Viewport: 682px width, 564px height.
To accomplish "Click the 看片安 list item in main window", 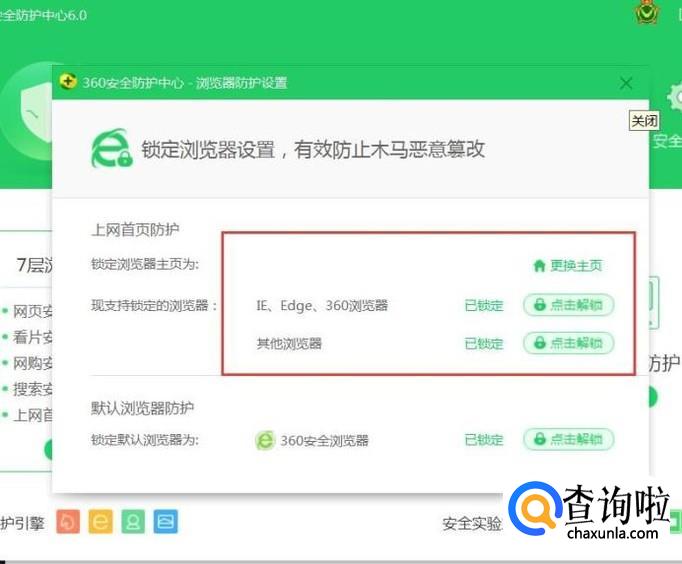I will [x=33, y=337].
